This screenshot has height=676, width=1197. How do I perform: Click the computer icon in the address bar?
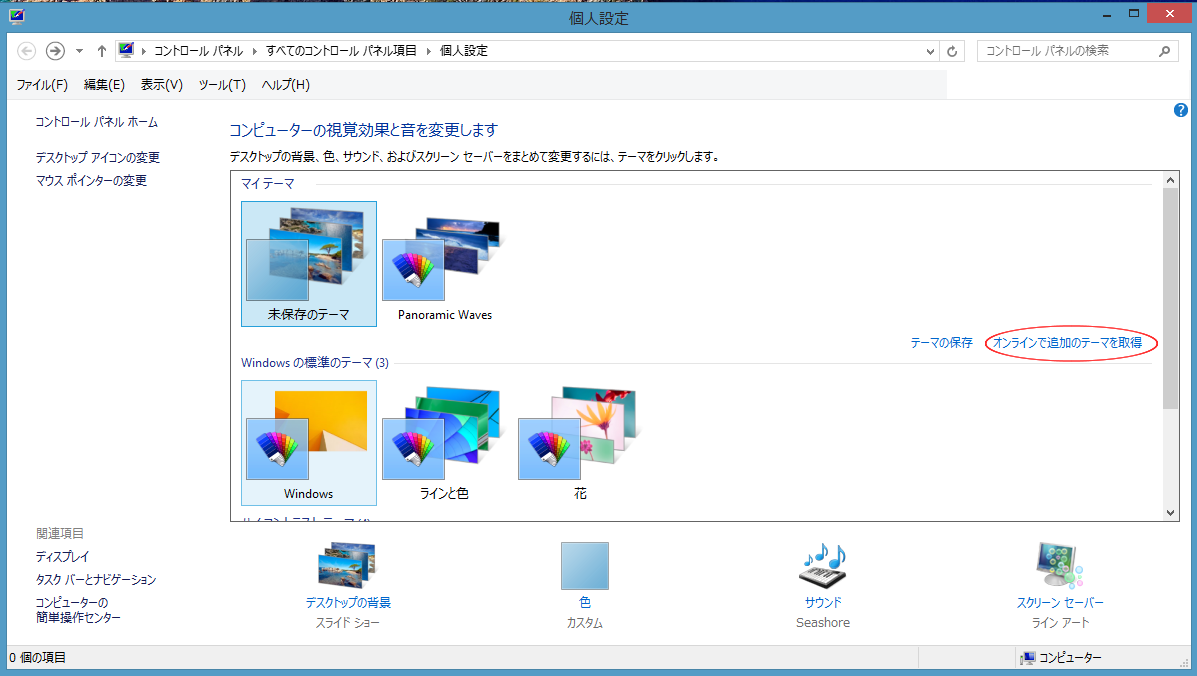tap(126, 50)
